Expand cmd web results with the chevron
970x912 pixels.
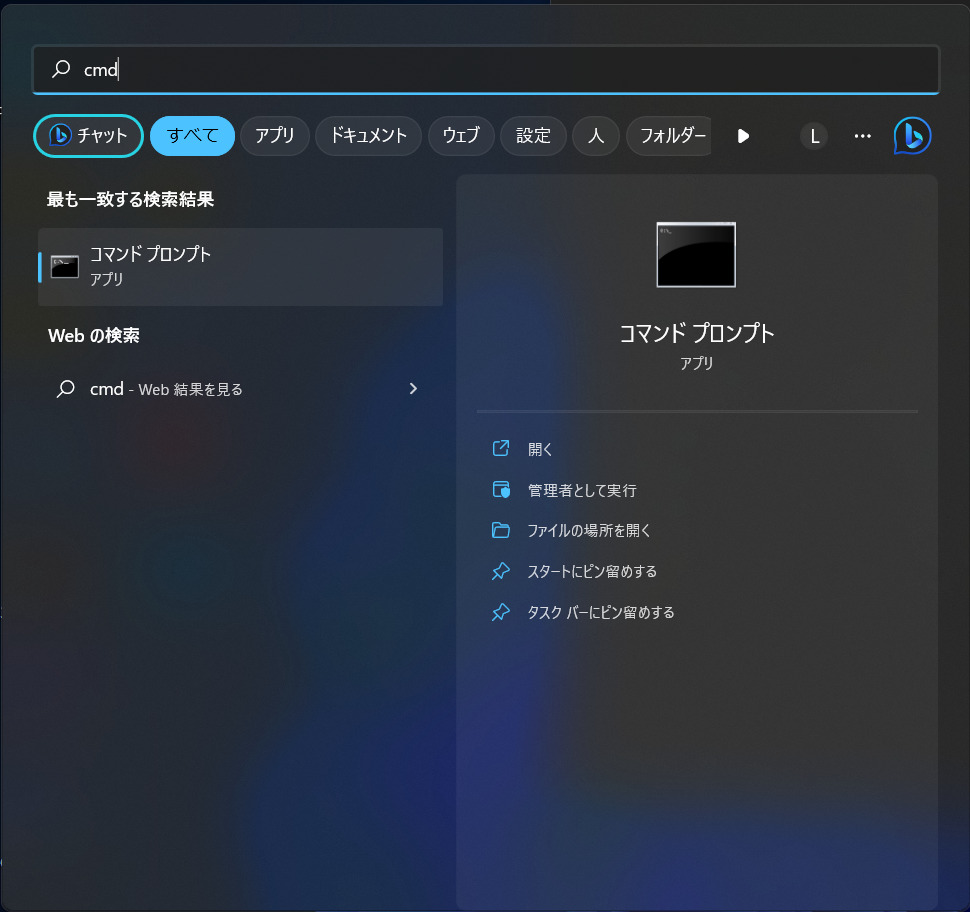[413, 389]
